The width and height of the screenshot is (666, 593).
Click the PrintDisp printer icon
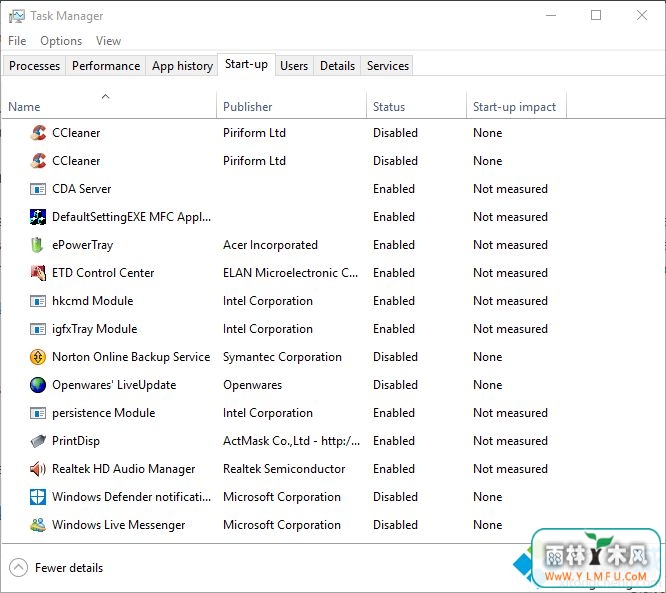point(38,441)
